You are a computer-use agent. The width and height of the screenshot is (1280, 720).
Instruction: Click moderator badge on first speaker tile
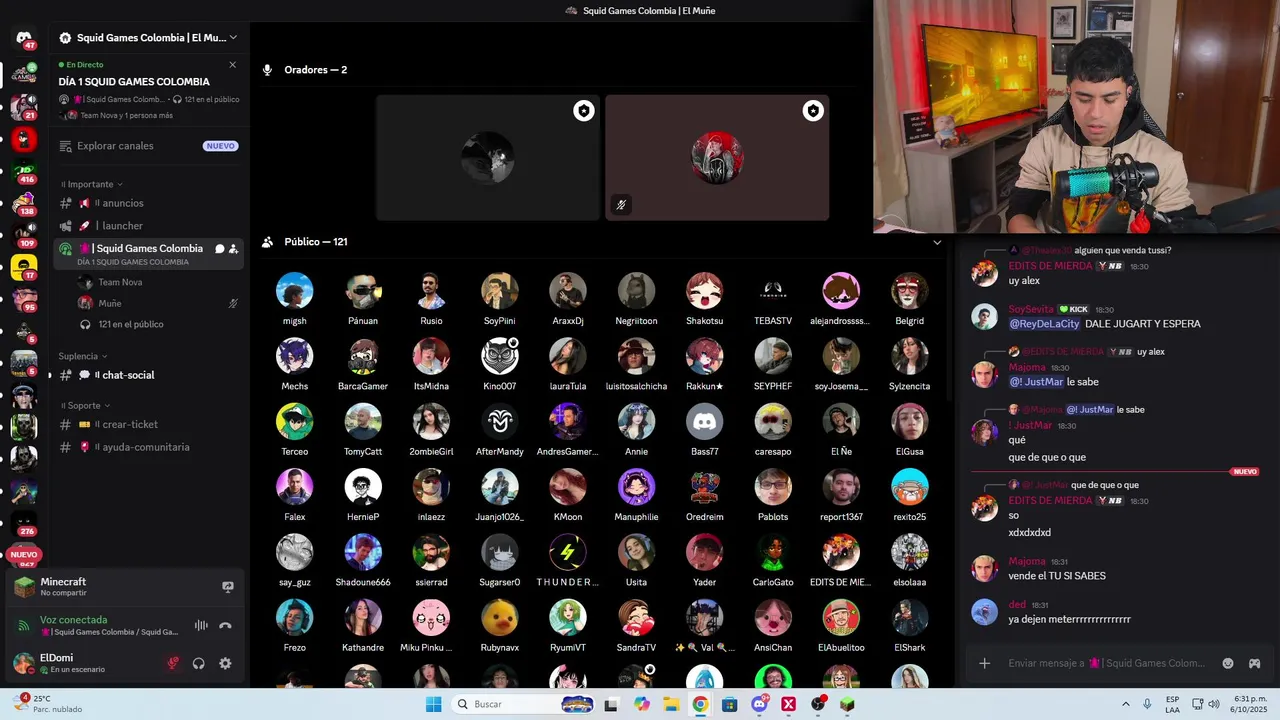click(584, 111)
